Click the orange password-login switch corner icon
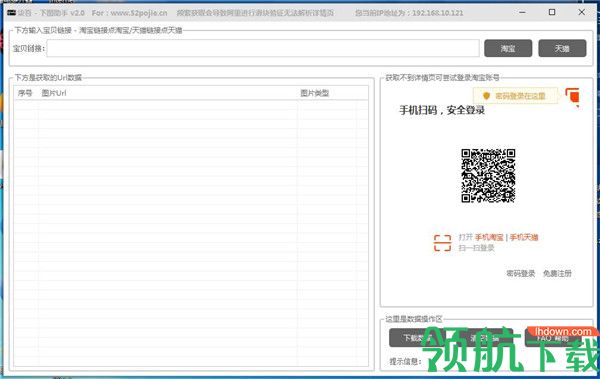 point(572,96)
